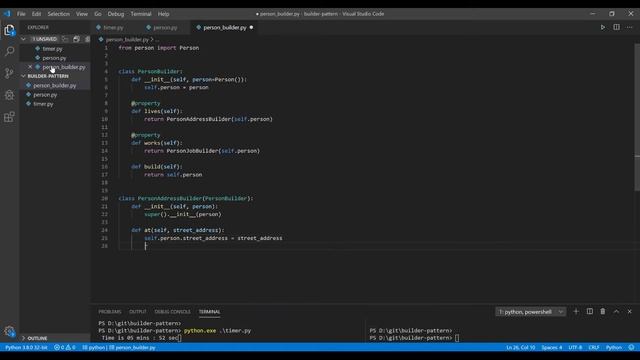
Task: Click Python language mode in status bar
Action: 613,347
